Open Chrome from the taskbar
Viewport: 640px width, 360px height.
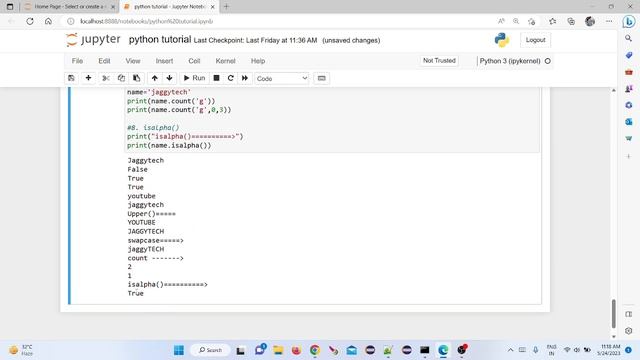(x=315, y=350)
